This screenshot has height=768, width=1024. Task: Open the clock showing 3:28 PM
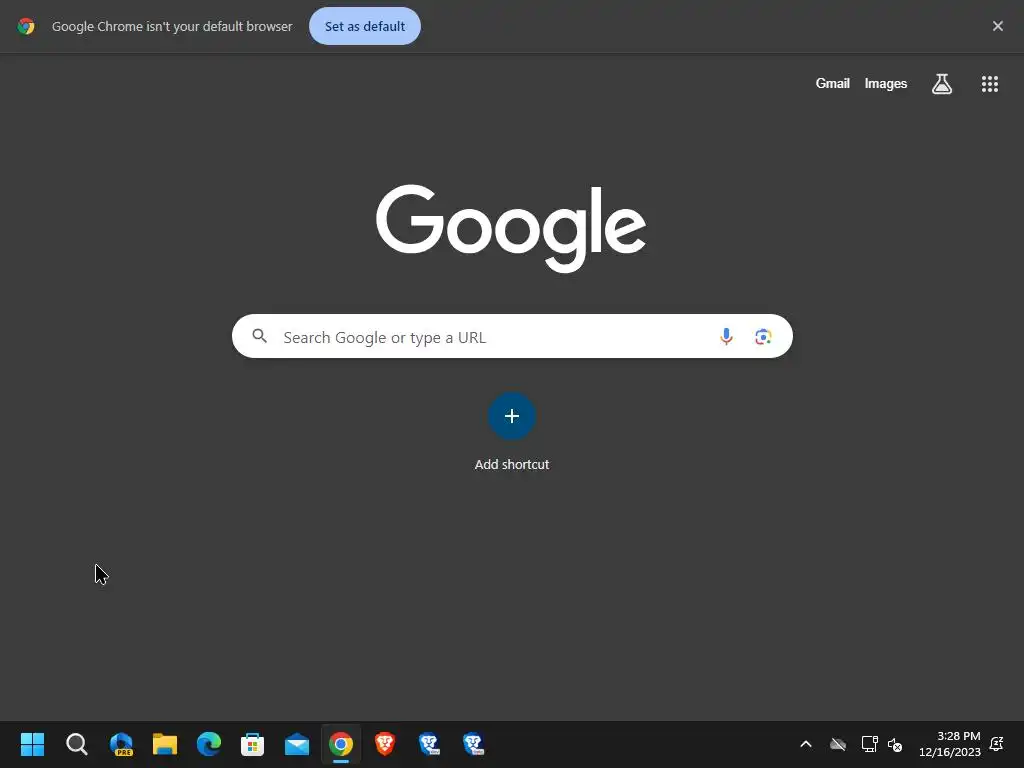950,744
